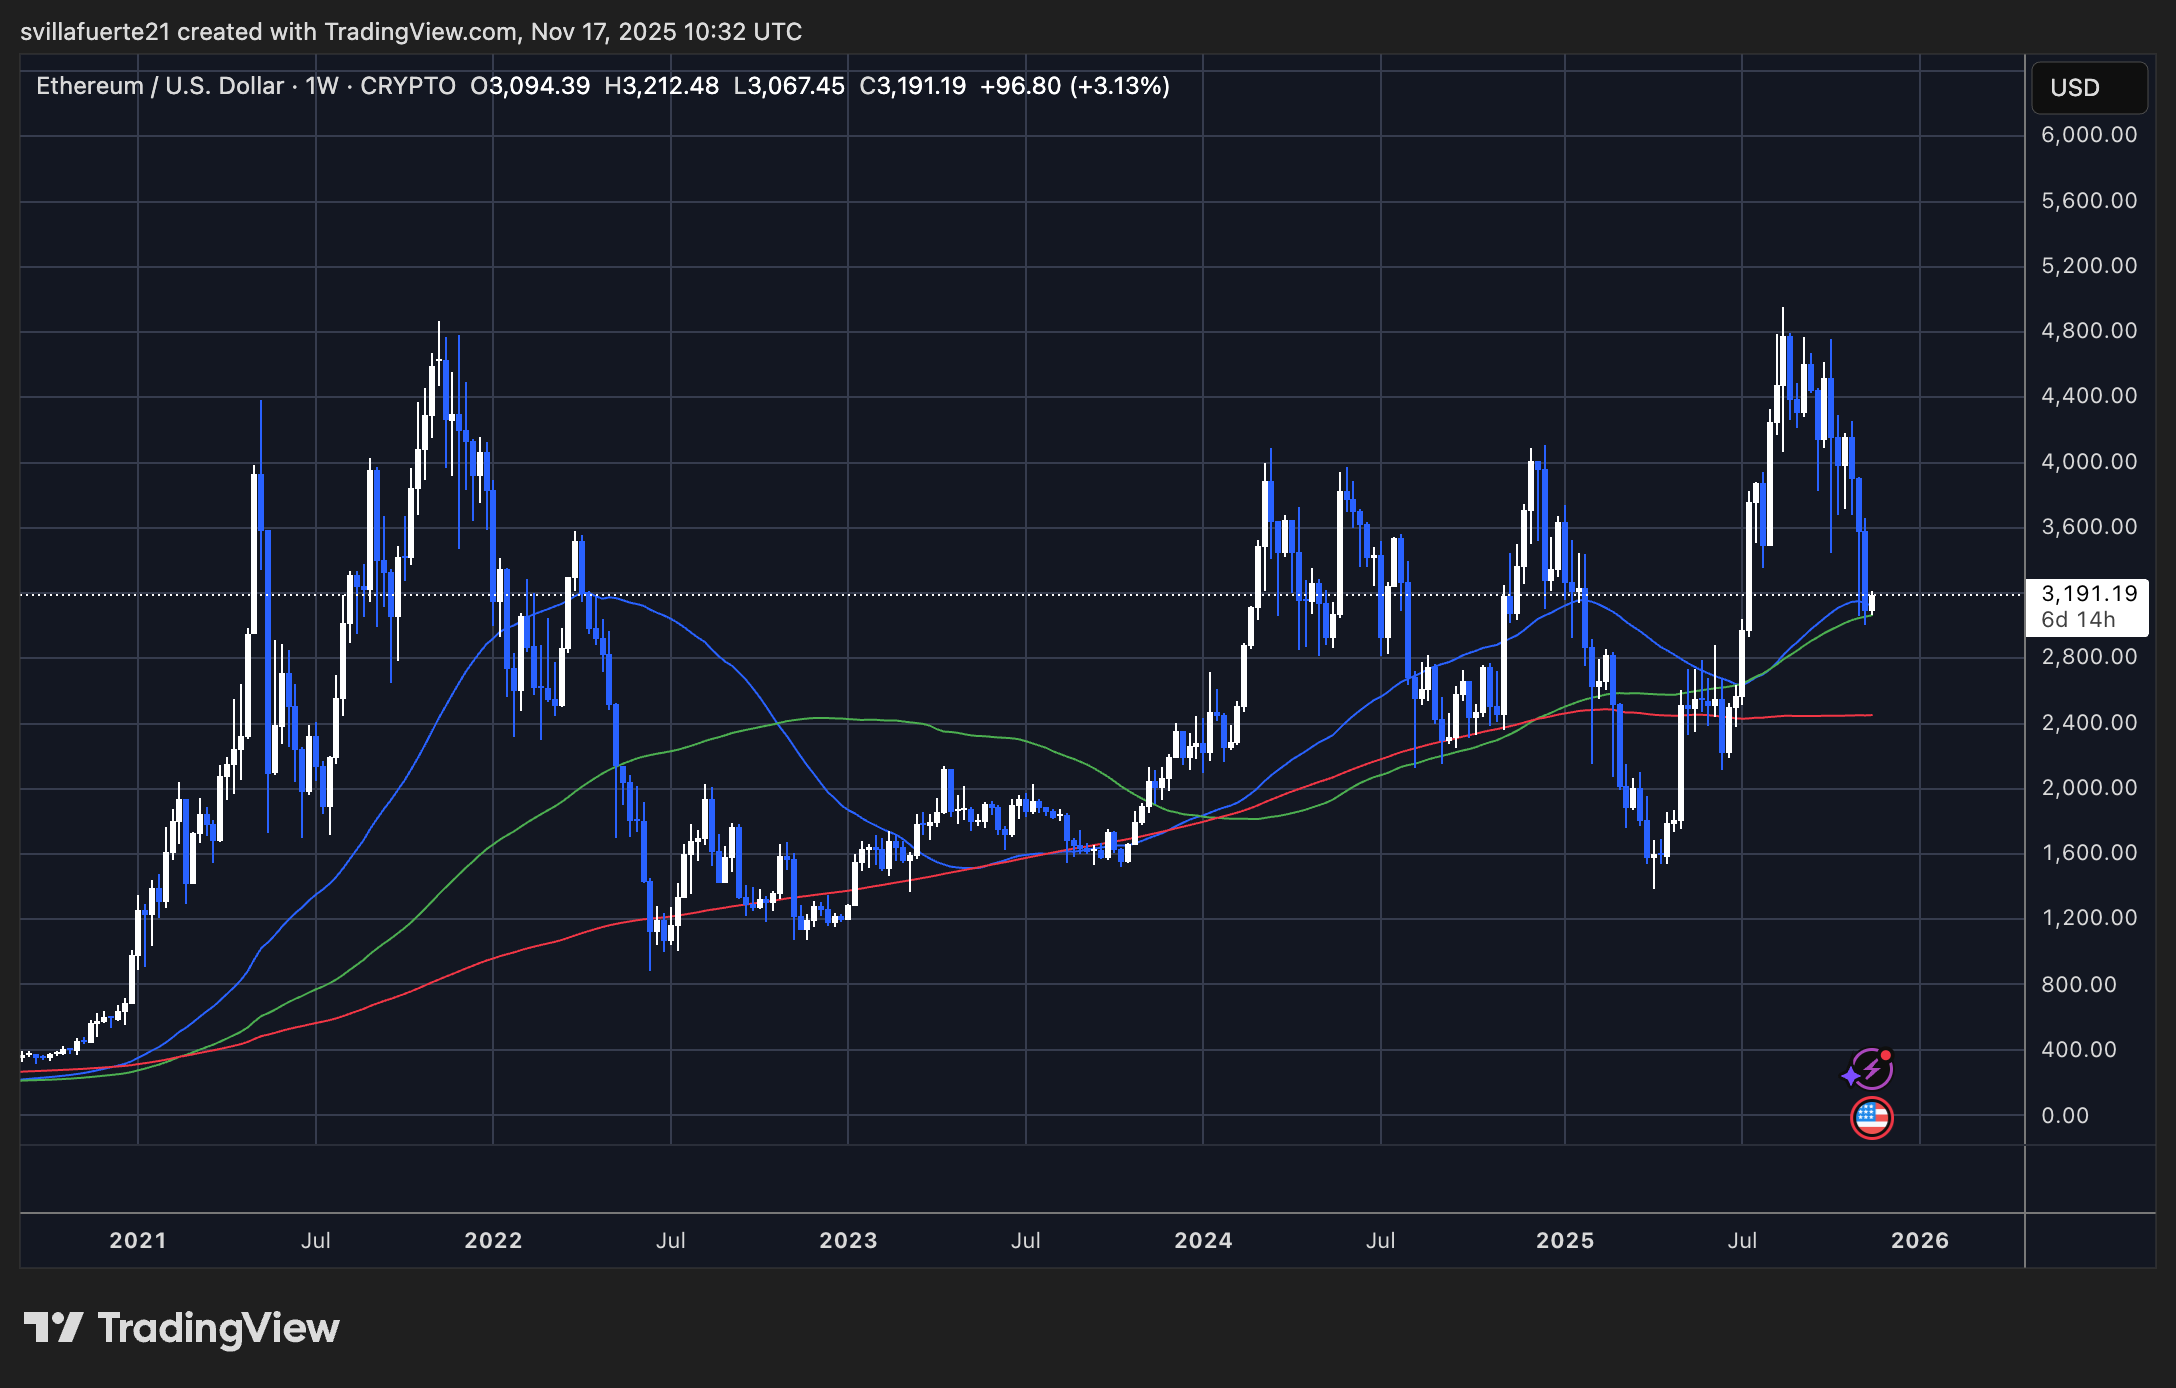Click the US flag economic event icon
Image resolution: width=2176 pixels, height=1388 pixels.
pos(1871,1118)
